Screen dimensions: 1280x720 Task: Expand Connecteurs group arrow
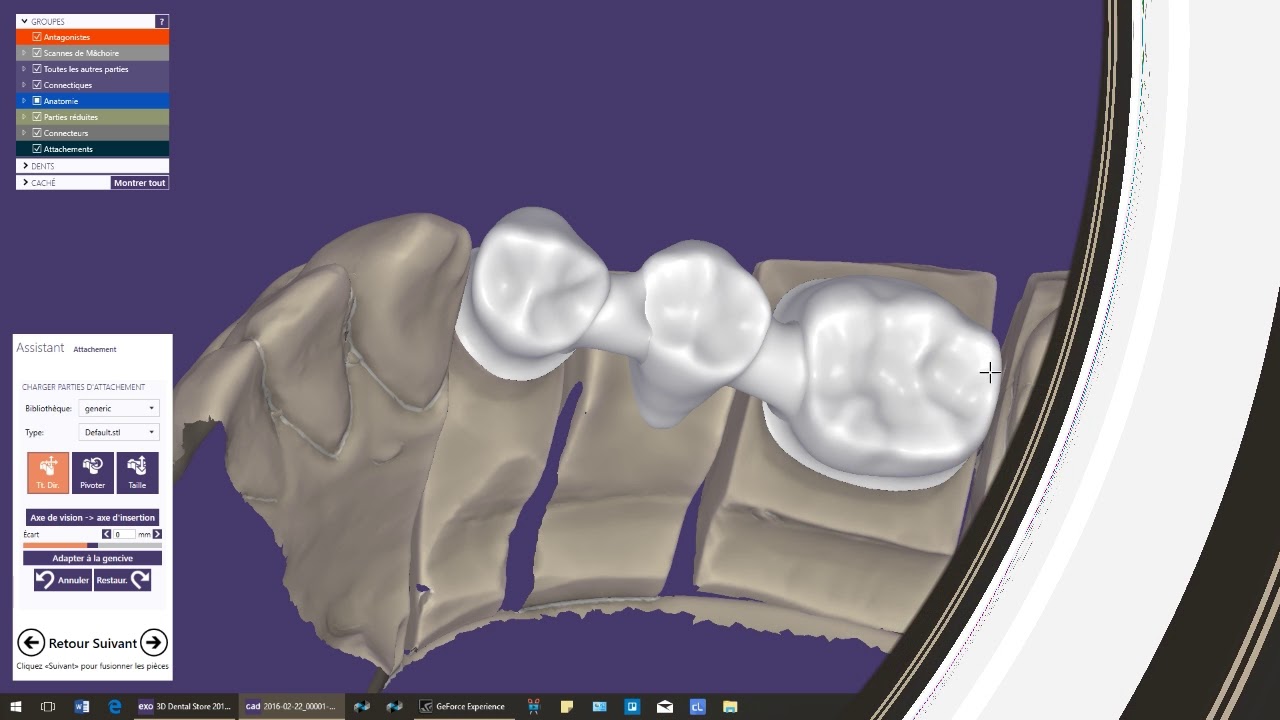click(x=24, y=133)
